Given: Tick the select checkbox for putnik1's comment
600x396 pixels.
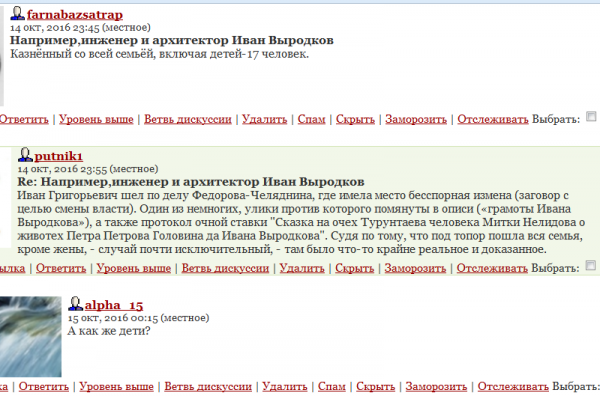Looking at the screenshot, I should (590, 265).
